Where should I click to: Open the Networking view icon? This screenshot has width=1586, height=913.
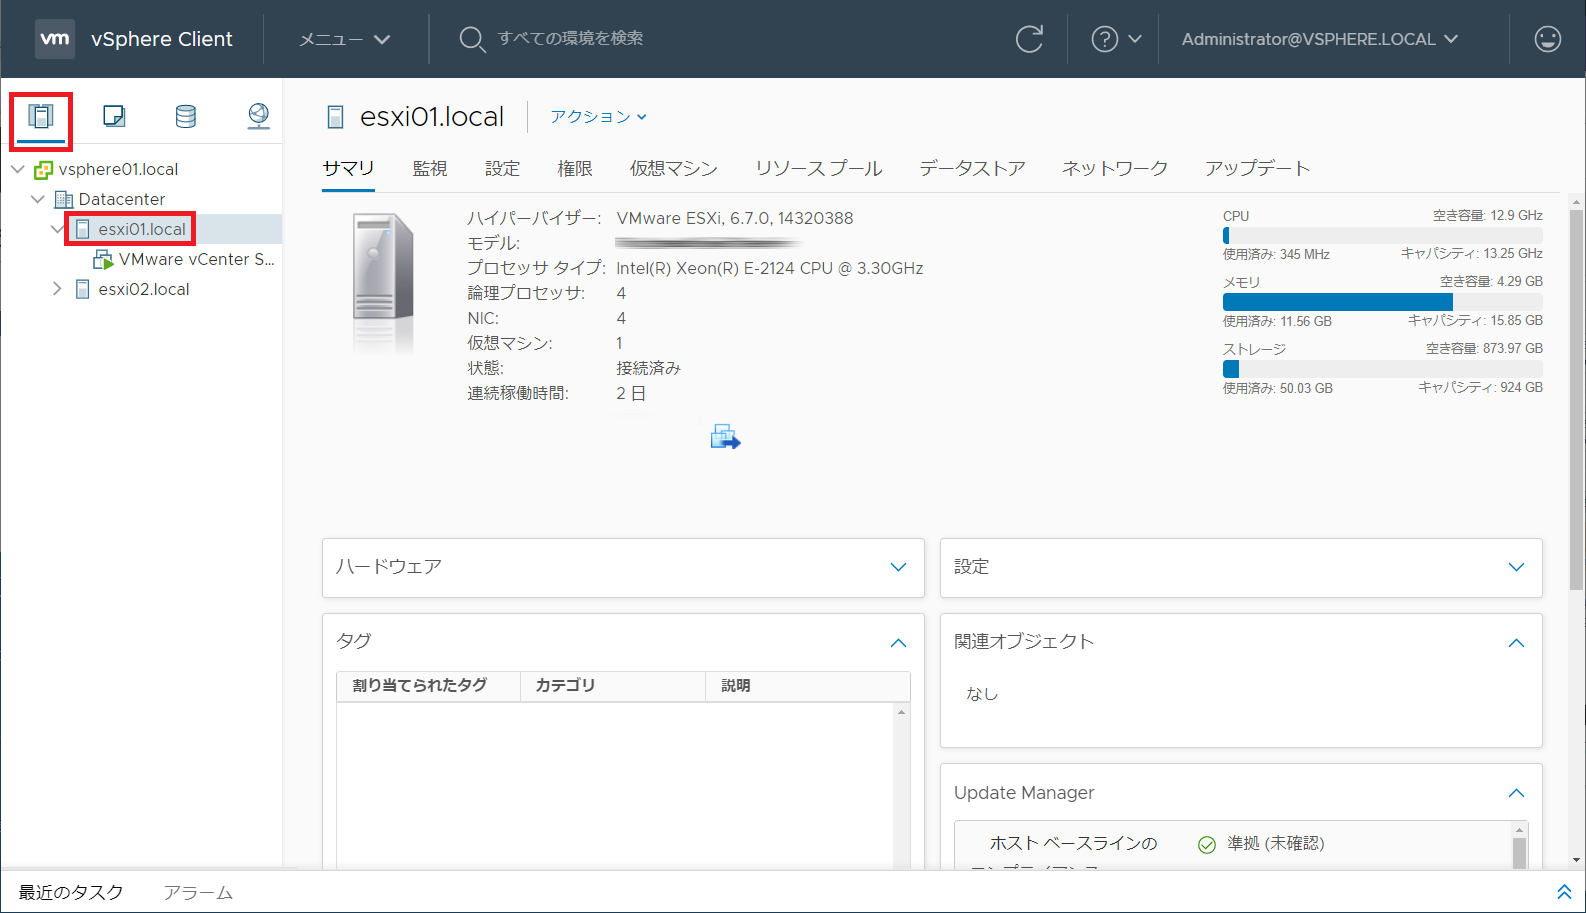pos(259,116)
